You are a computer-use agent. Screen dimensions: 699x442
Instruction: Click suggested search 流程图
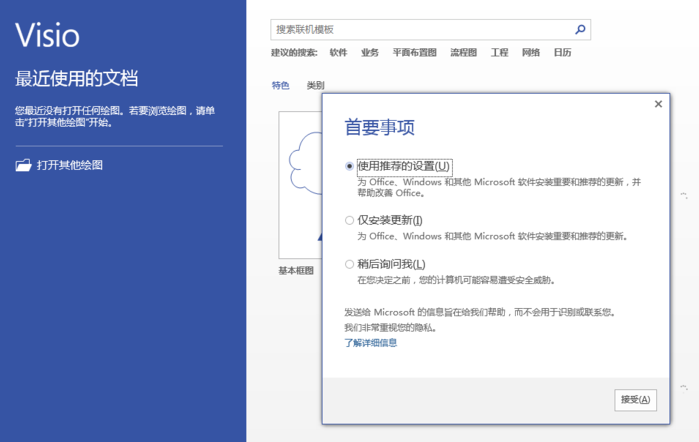click(x=463, y=53)
